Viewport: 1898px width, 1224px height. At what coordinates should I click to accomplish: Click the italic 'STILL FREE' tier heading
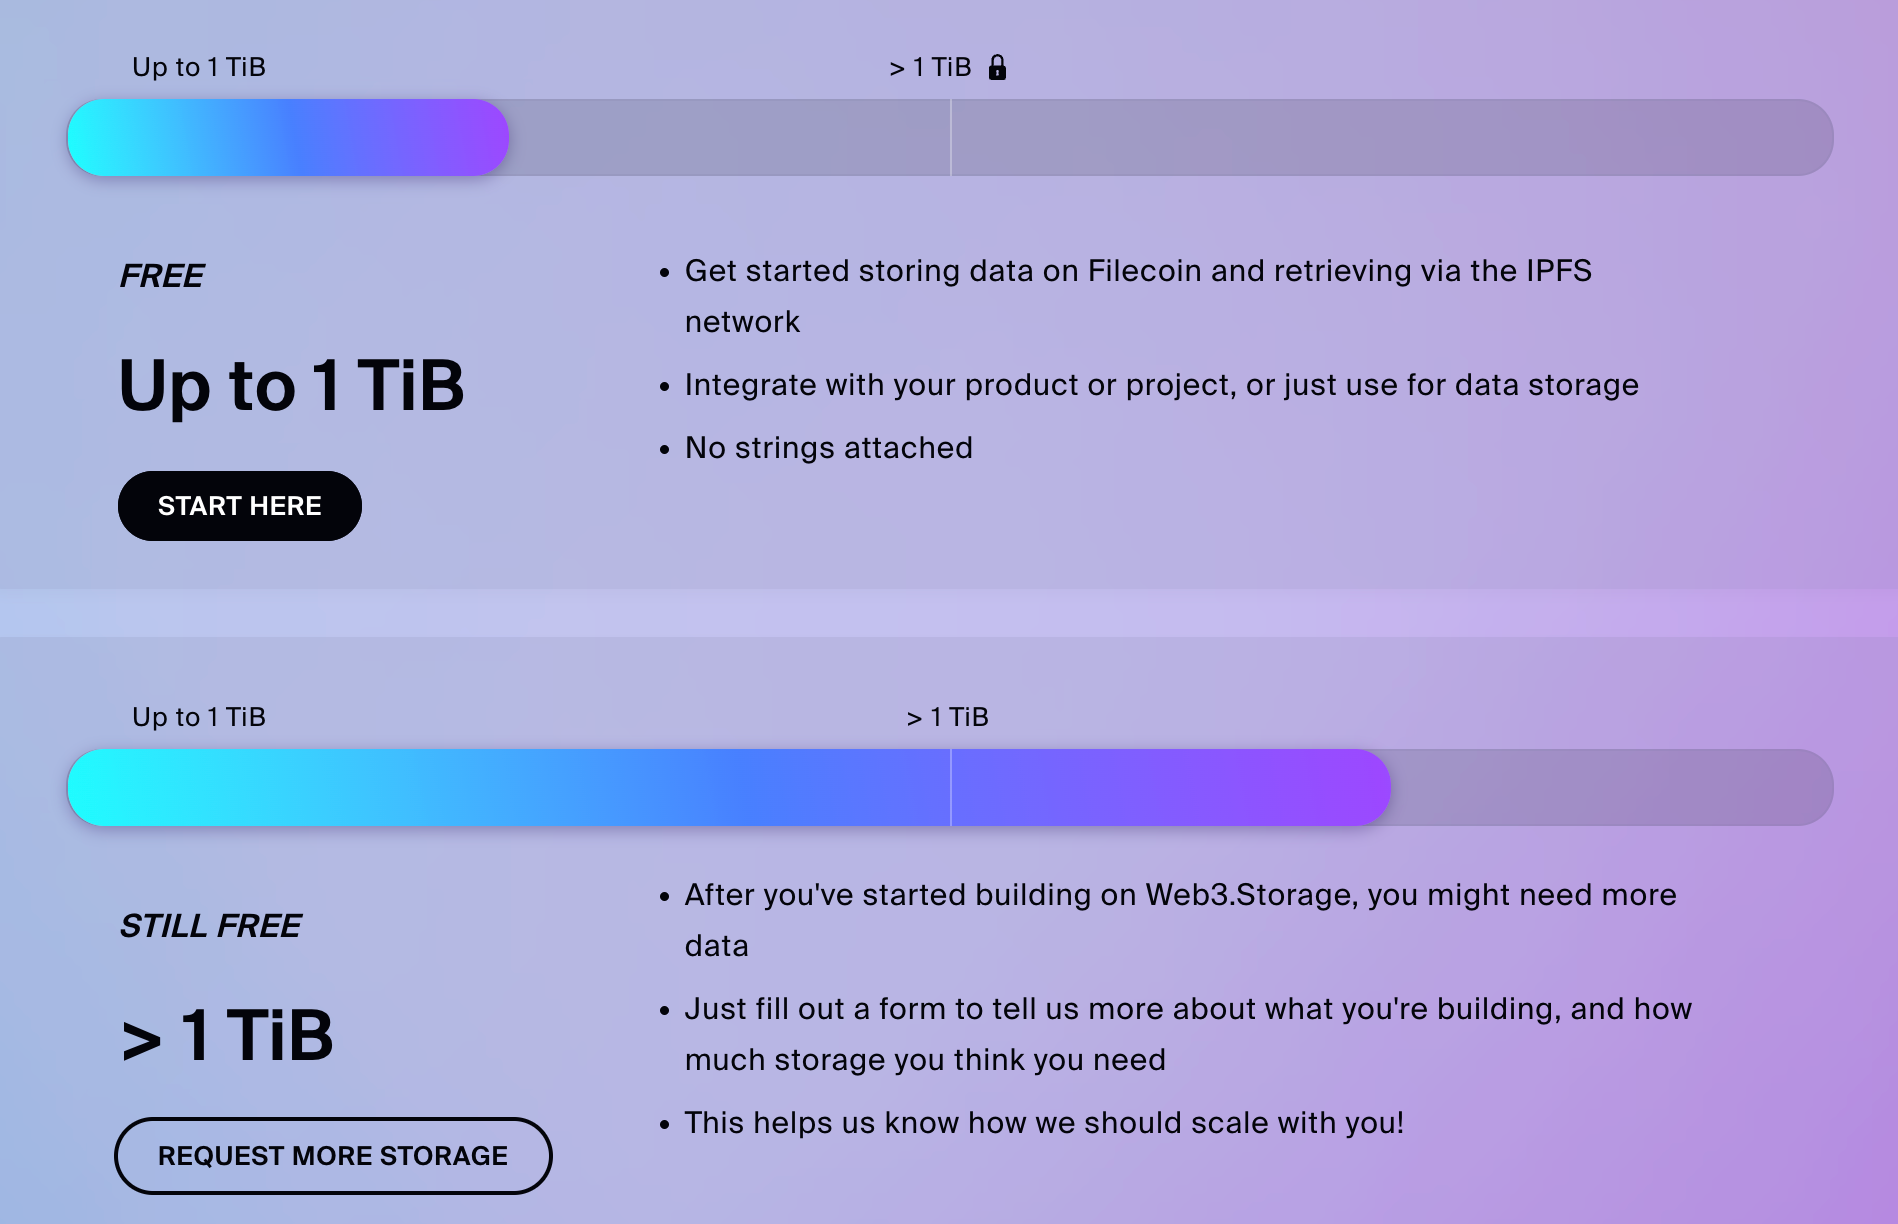pos(210,926)
